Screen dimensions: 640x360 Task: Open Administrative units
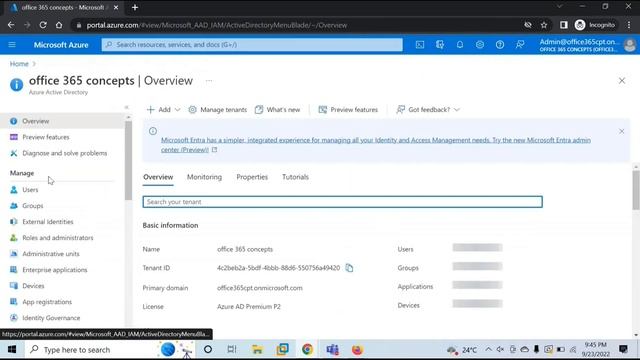tap(51, 254)
